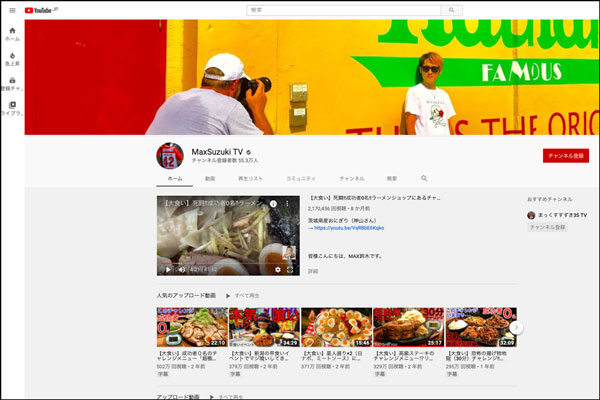The height and width of the screenshot is (400, 600).
Task: Open the video player settings gear
Action: point(278,269)
